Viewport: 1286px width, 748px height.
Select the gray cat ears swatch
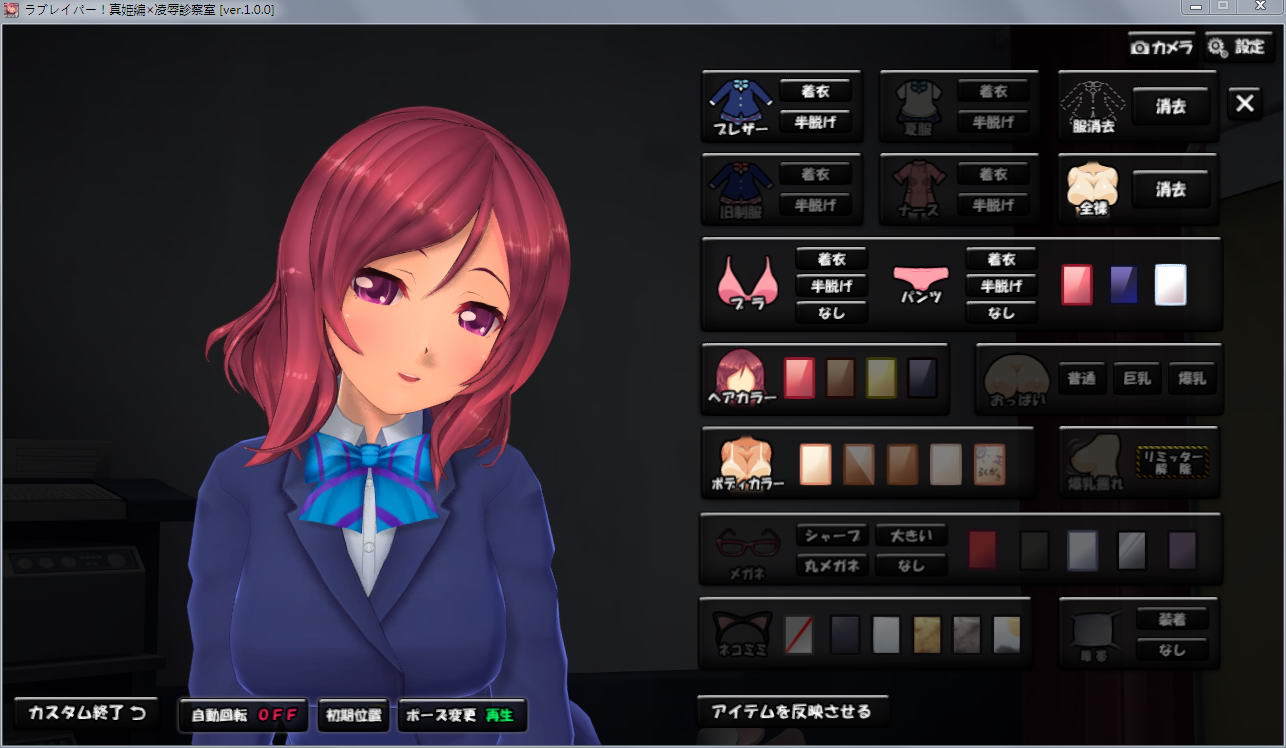(966, 634)
